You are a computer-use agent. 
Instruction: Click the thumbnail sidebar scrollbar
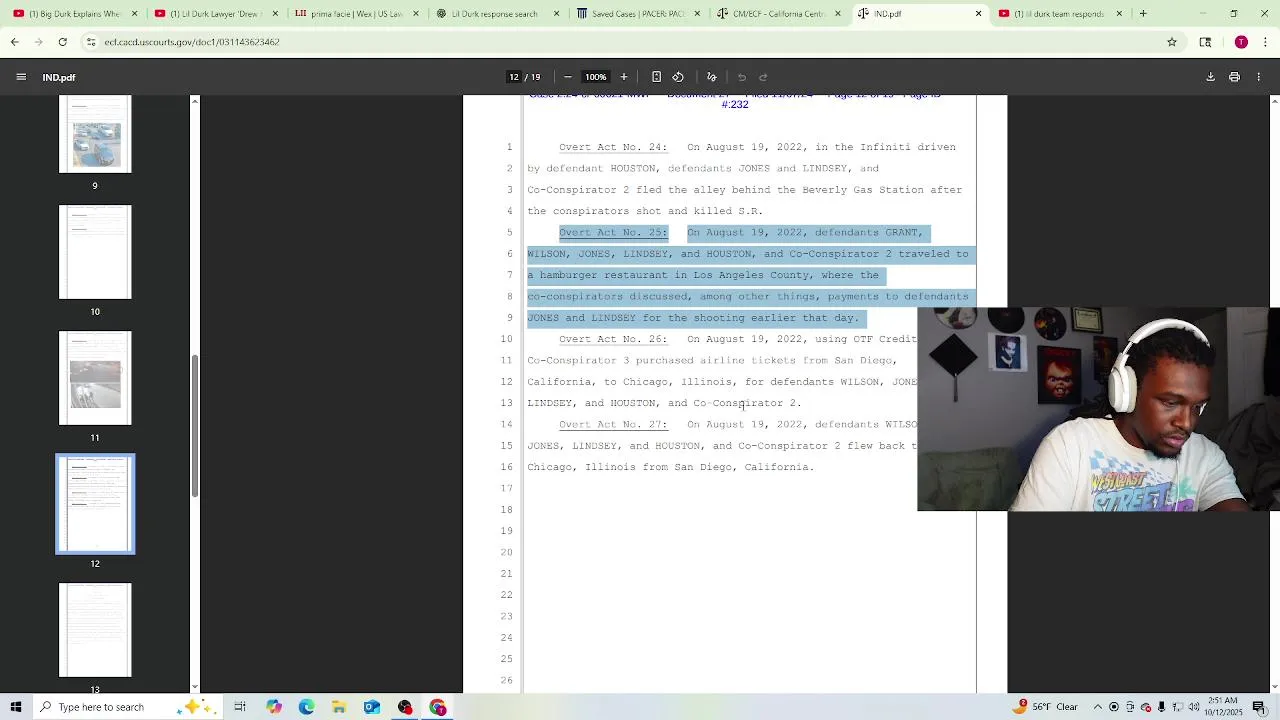point(195,425)
